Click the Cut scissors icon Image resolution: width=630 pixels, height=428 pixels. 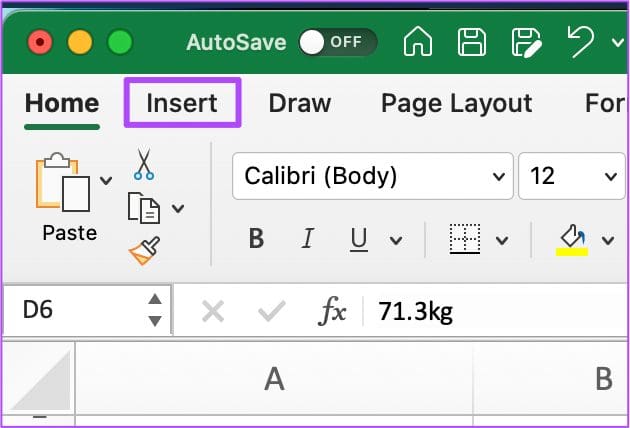(x=144, y=164)
